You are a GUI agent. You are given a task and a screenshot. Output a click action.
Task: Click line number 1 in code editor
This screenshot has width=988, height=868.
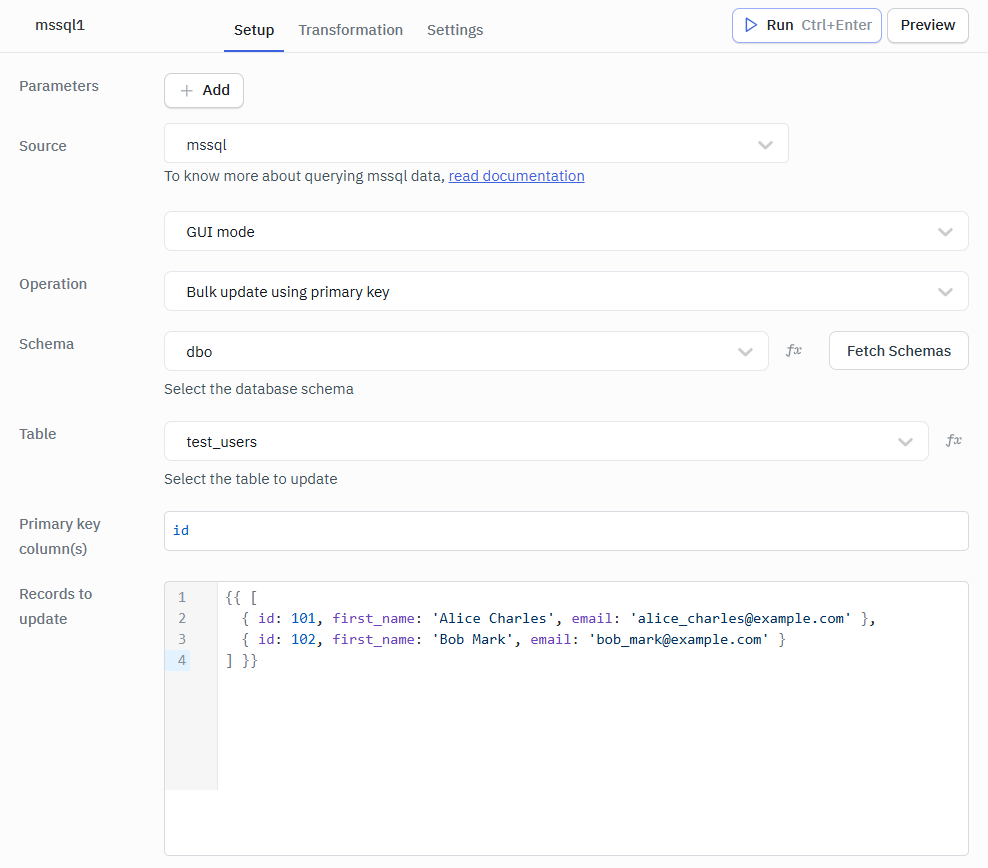(181, 597)
